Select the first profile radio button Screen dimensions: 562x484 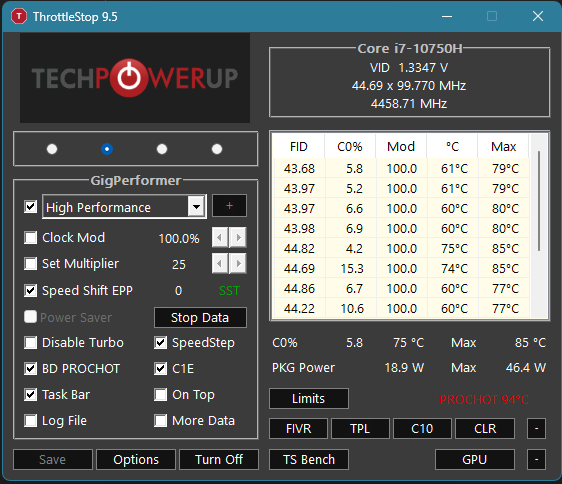(52, 149)
